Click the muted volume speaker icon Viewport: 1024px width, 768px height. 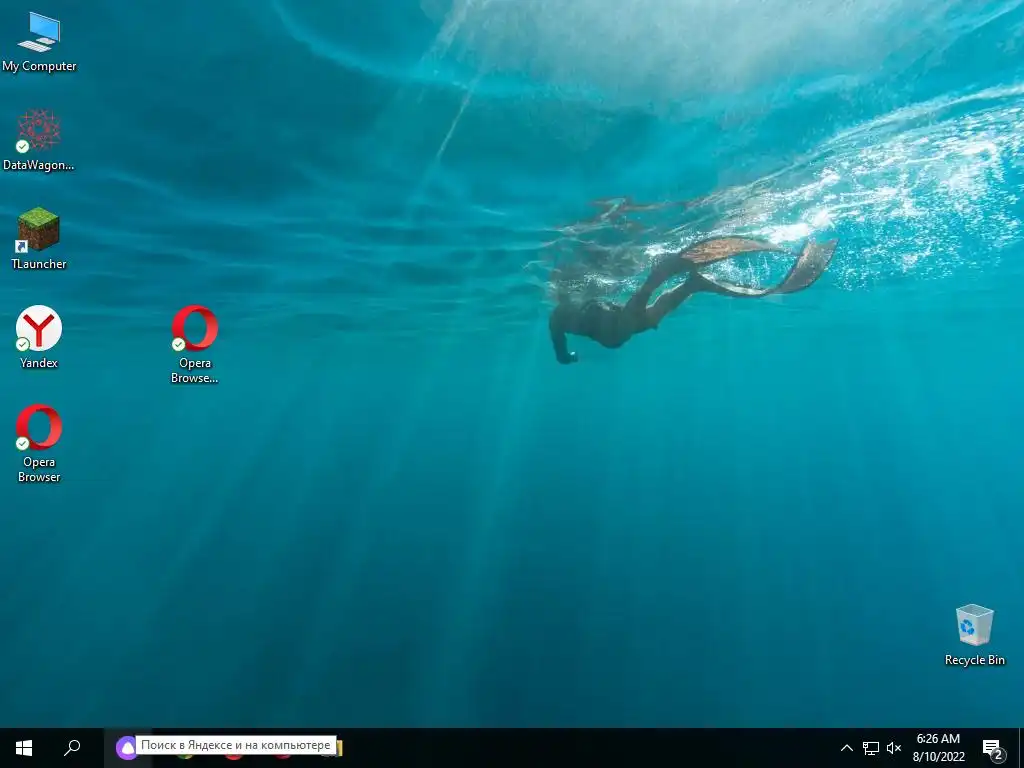click(x=894, y=748)
